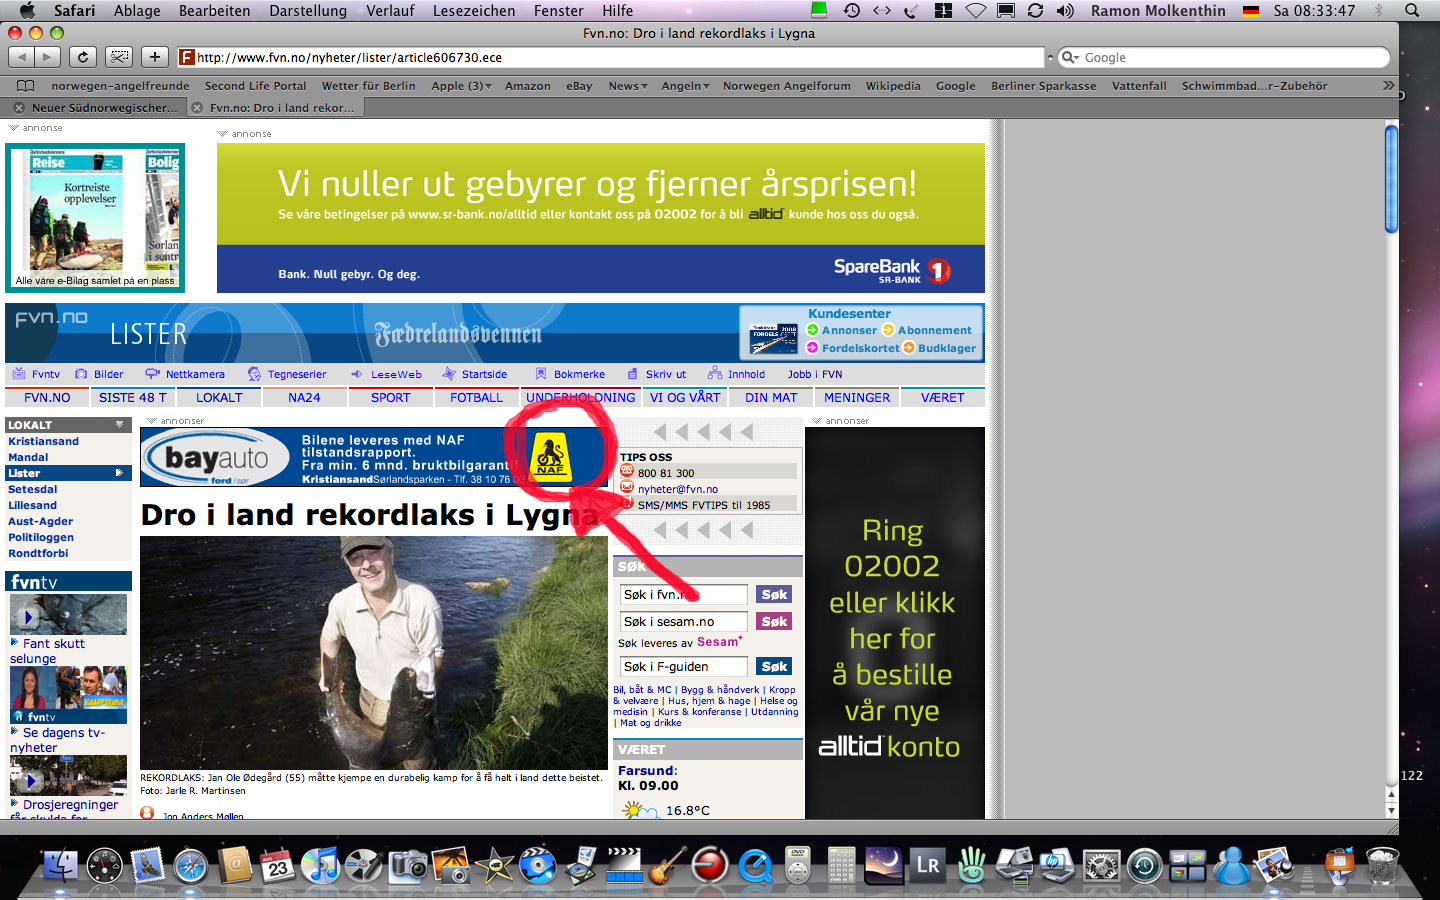
Task: Click the volume icon in the menu bar
Action: (1065, 11)
